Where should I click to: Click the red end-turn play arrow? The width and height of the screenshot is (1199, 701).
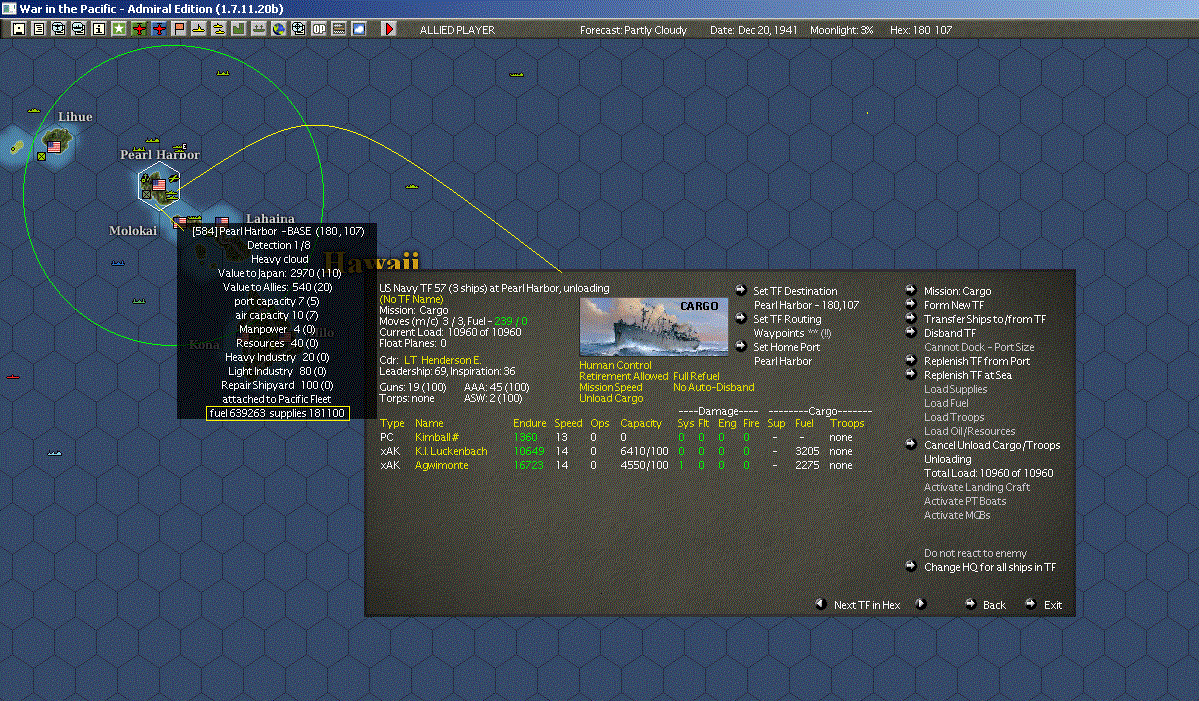(x=388, y=29)
